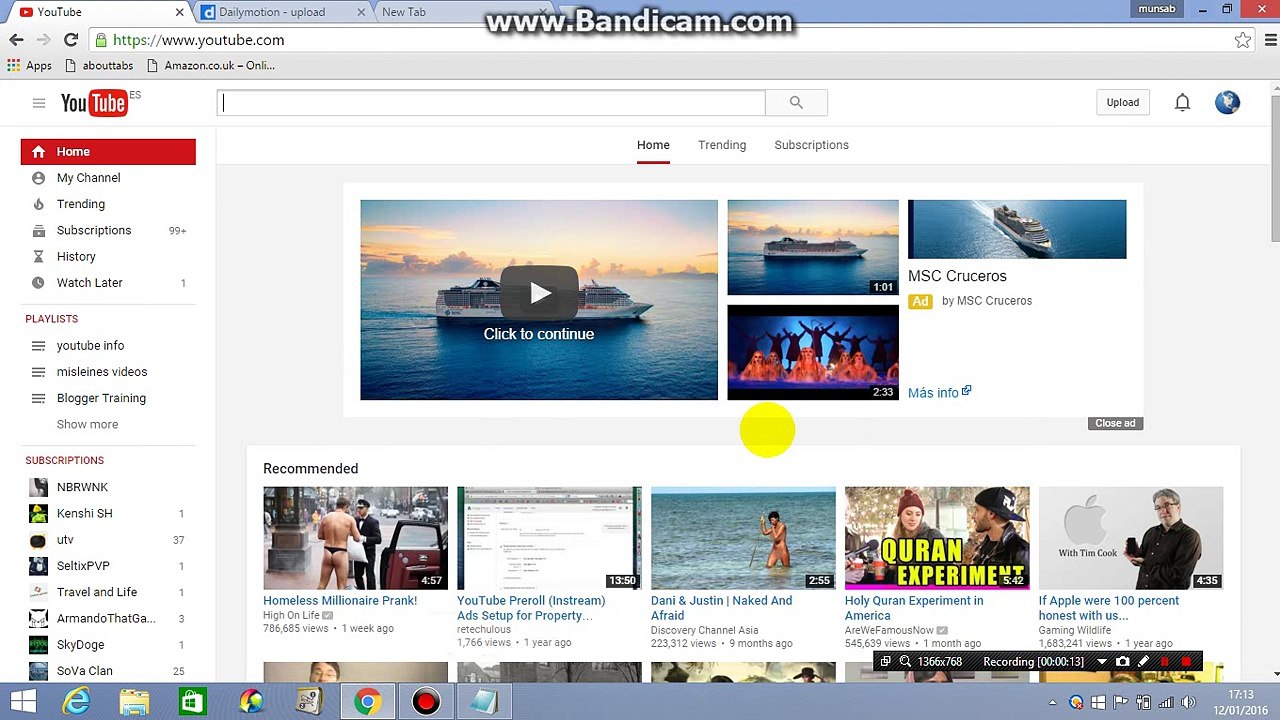1280x720 pixels.
Task: Open Homeless Millionaire Prank! video title
Action: click(340, 600)
